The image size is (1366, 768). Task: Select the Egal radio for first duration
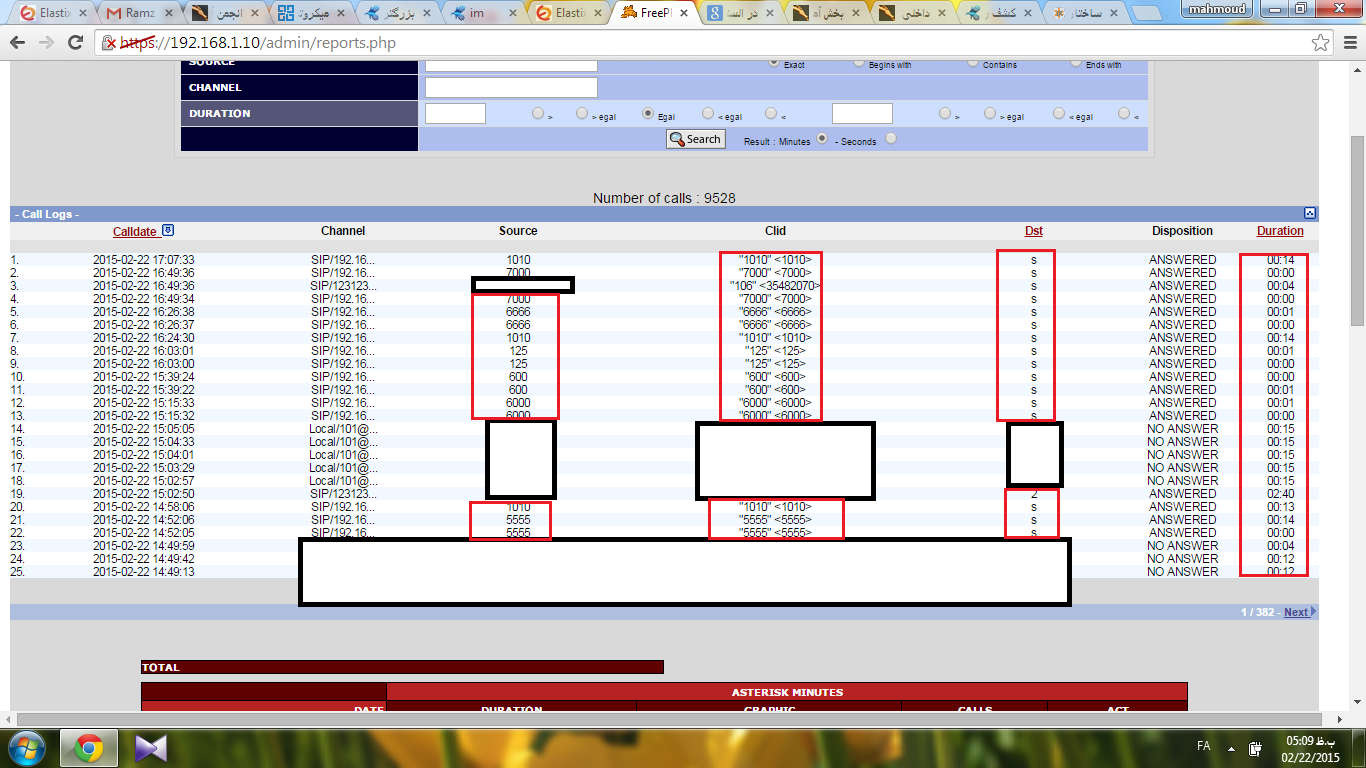tap(648, 114)
